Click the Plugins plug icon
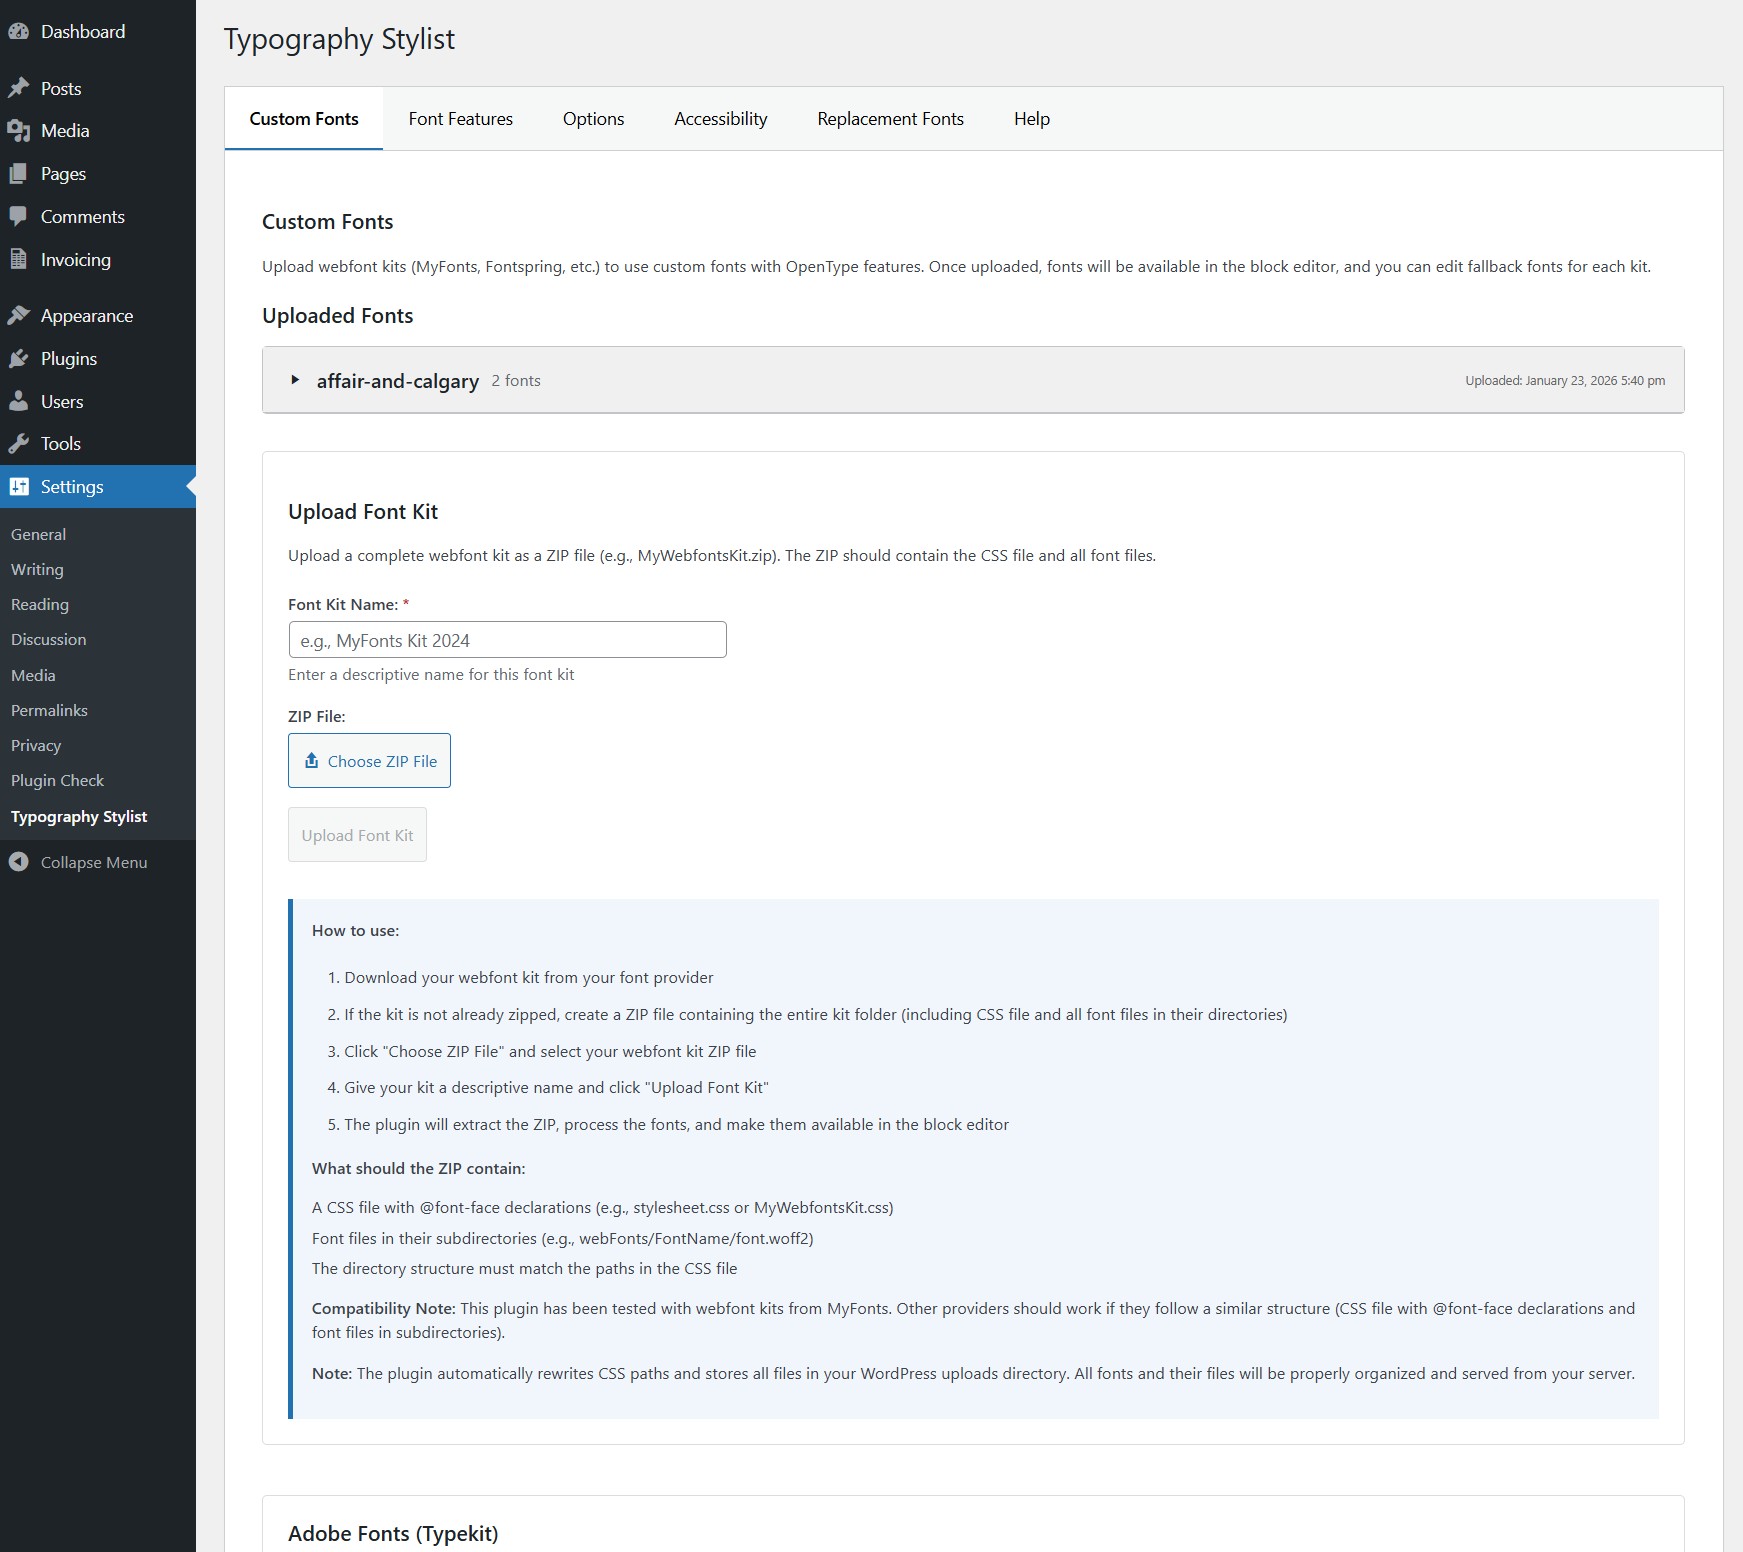Viewport: 1743px width, 1552px height. tap(18, 359)
